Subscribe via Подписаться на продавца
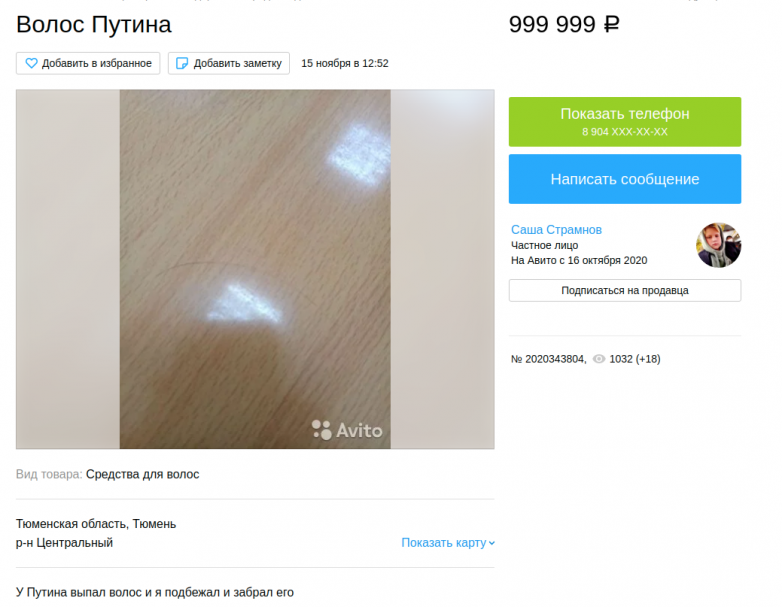This screenshot has height=607, width=782. click(x=625, y=290)
